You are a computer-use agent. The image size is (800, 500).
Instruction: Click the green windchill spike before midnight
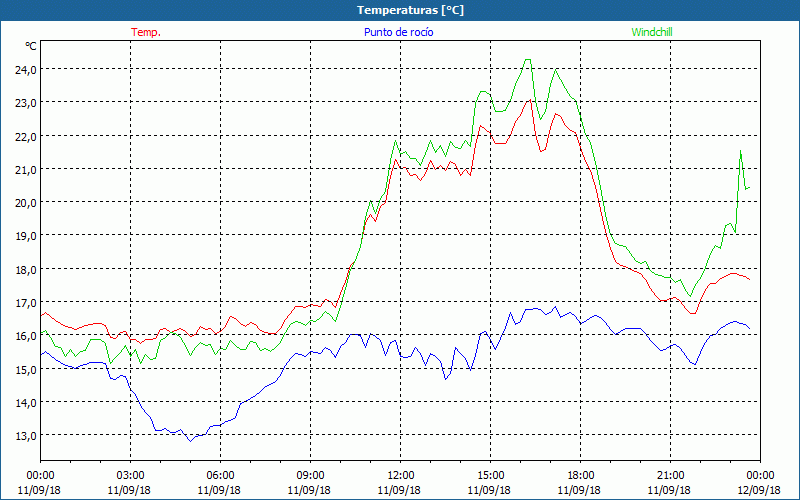click(740, 151)
